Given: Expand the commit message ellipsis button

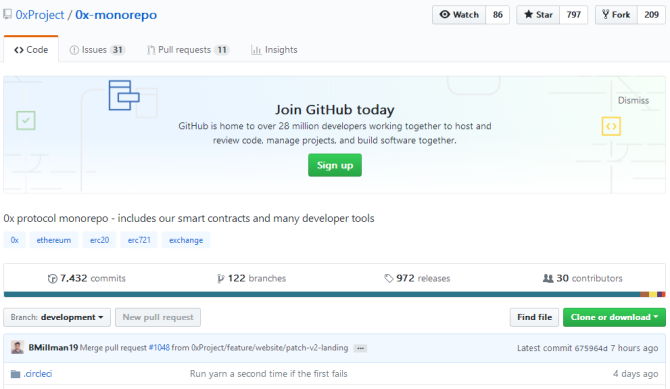Looking at the screenshot, I should [x=360, y=348].
